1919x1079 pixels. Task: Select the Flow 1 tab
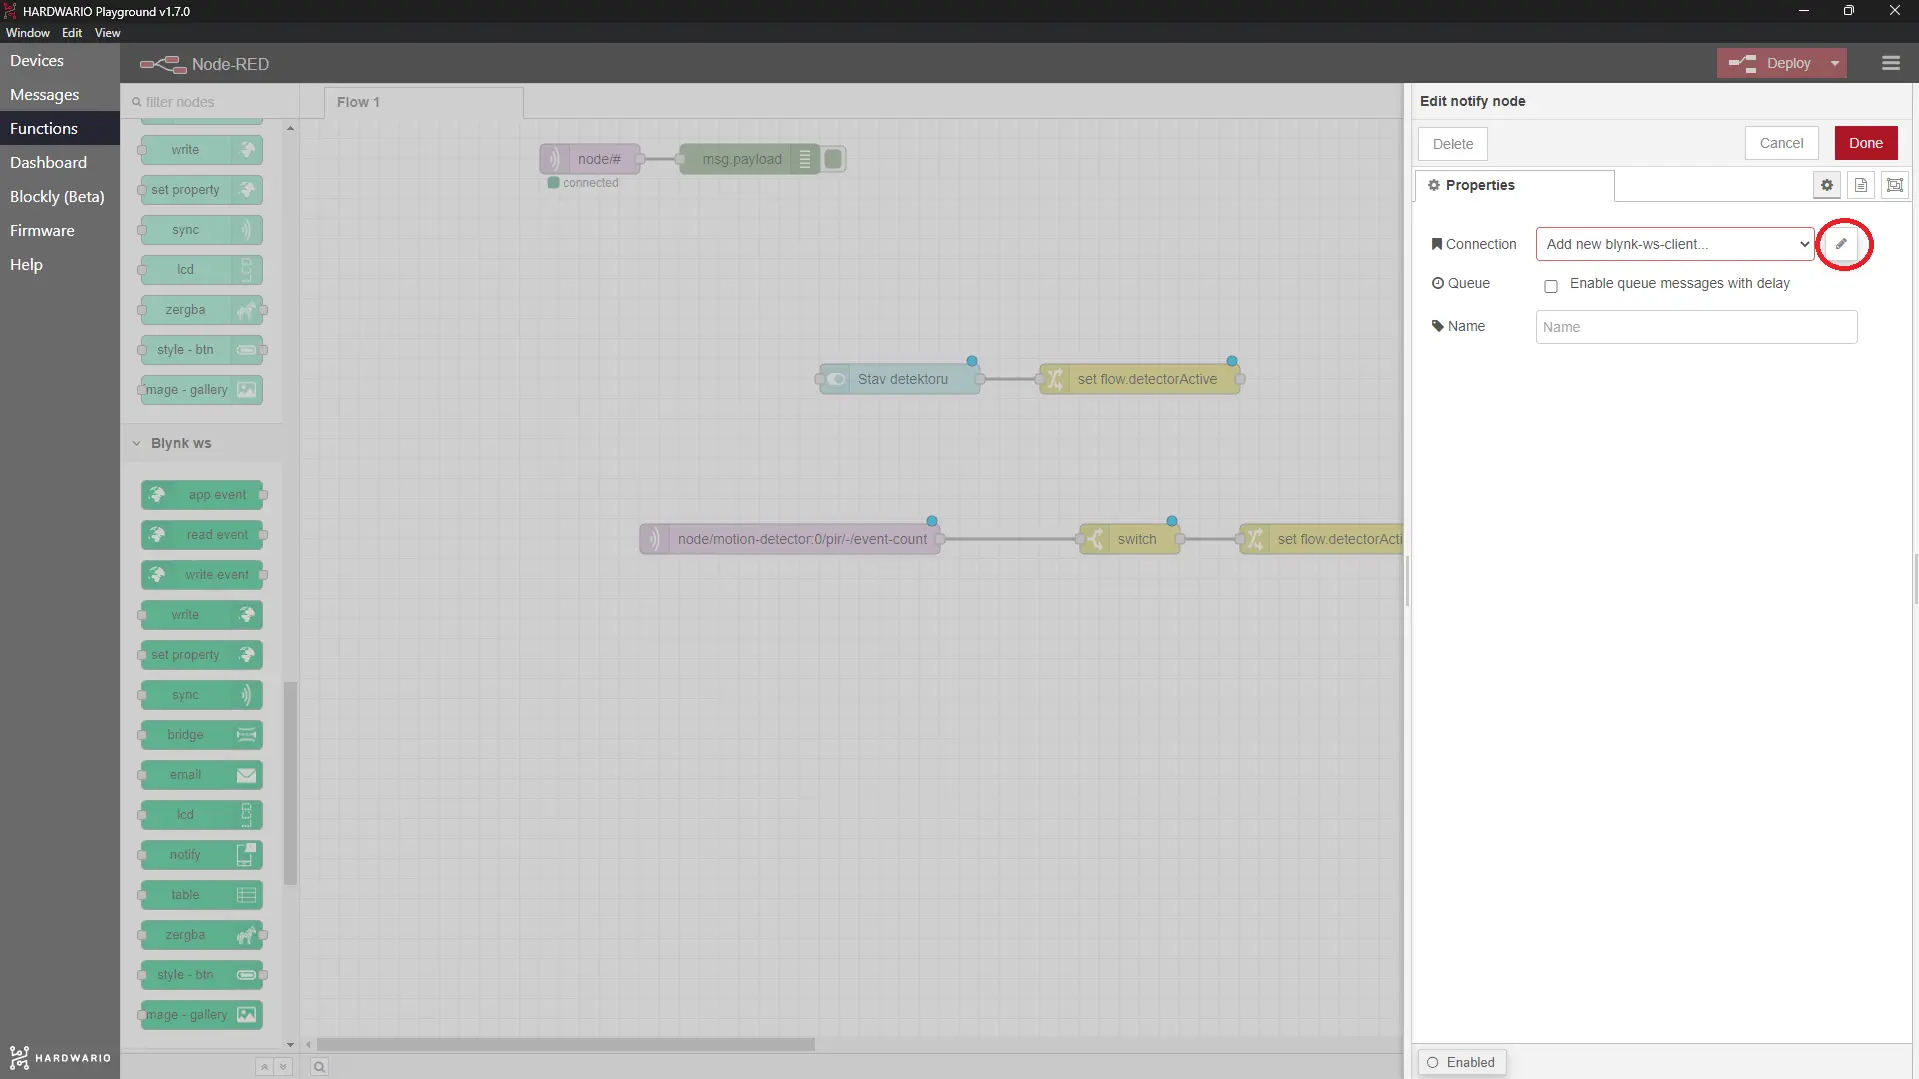point(423,102)
